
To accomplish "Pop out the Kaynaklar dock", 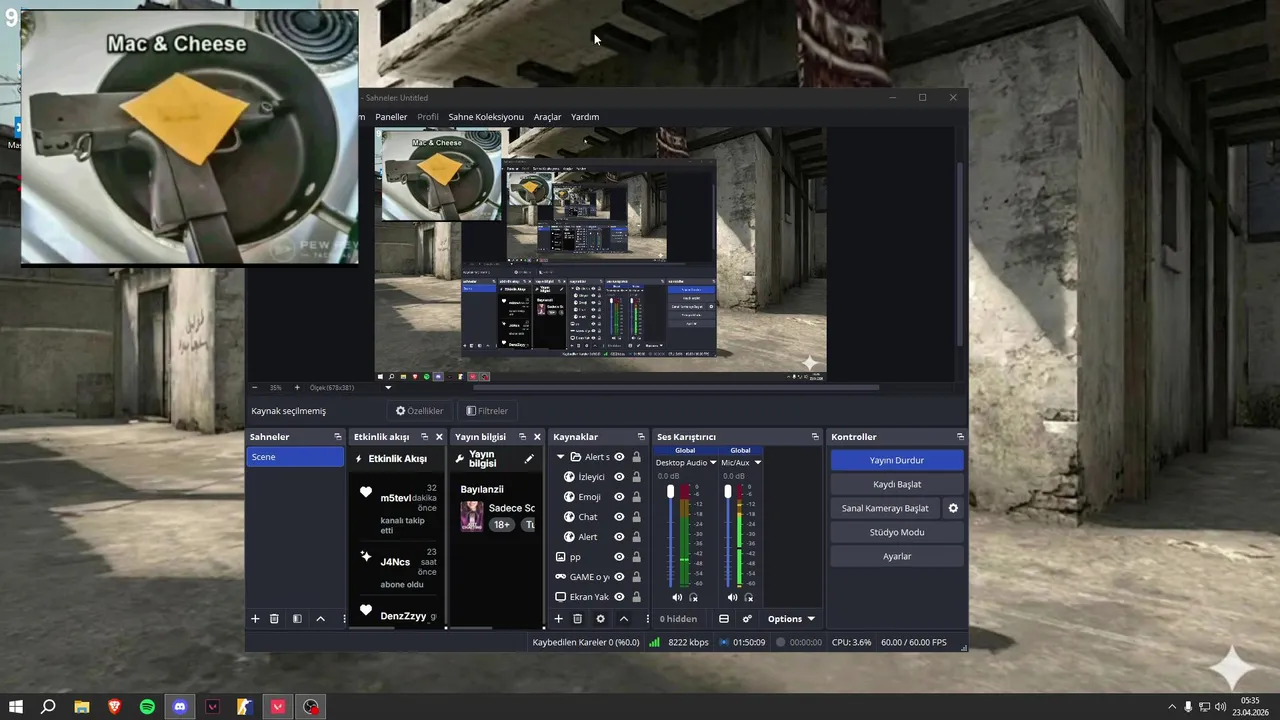I will point(641,437).
